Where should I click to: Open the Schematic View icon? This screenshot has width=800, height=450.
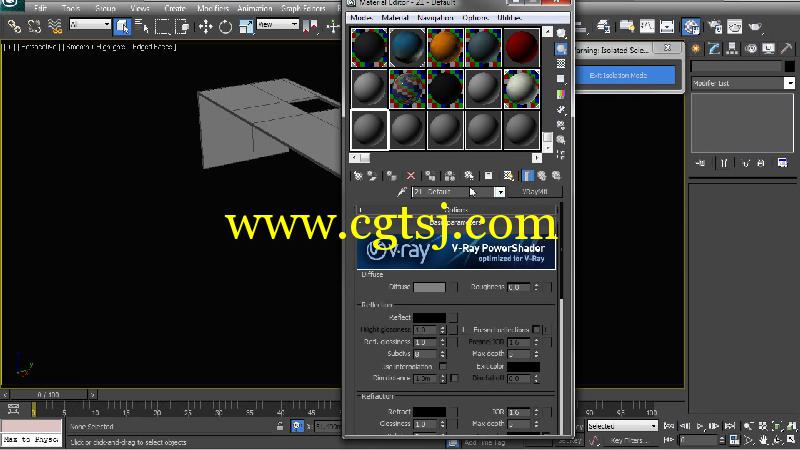(667, 26)
